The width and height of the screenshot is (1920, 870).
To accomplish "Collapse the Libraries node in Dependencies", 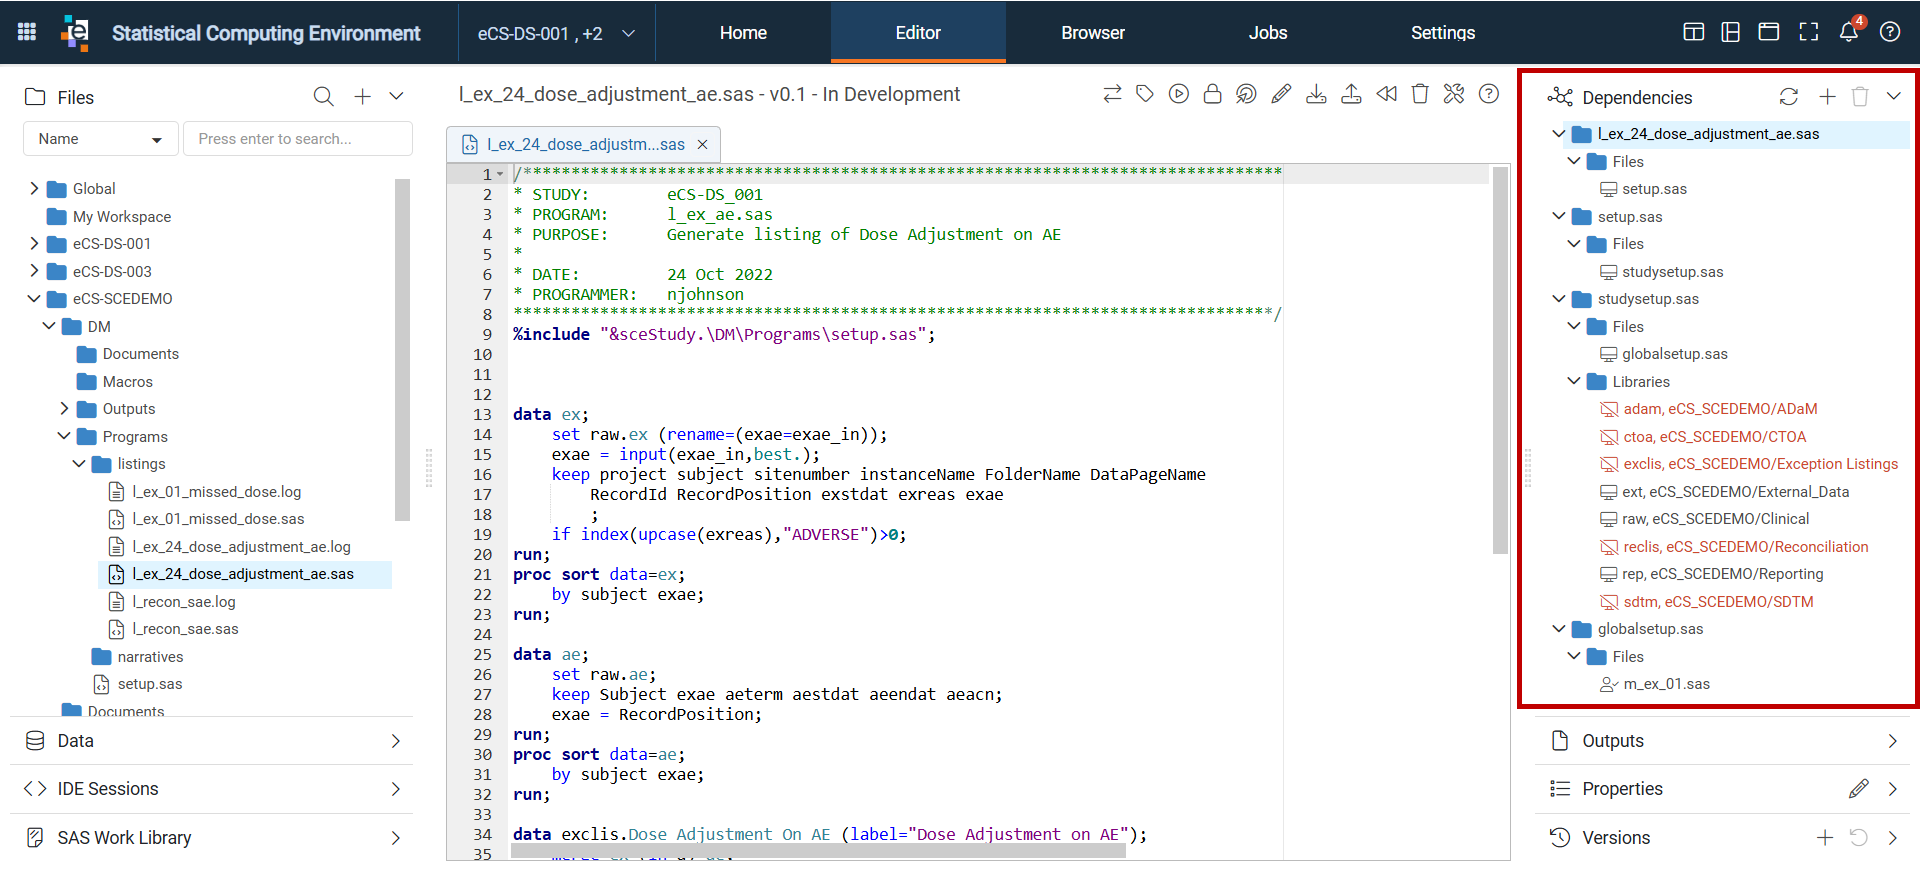I will pos(1574,381).
